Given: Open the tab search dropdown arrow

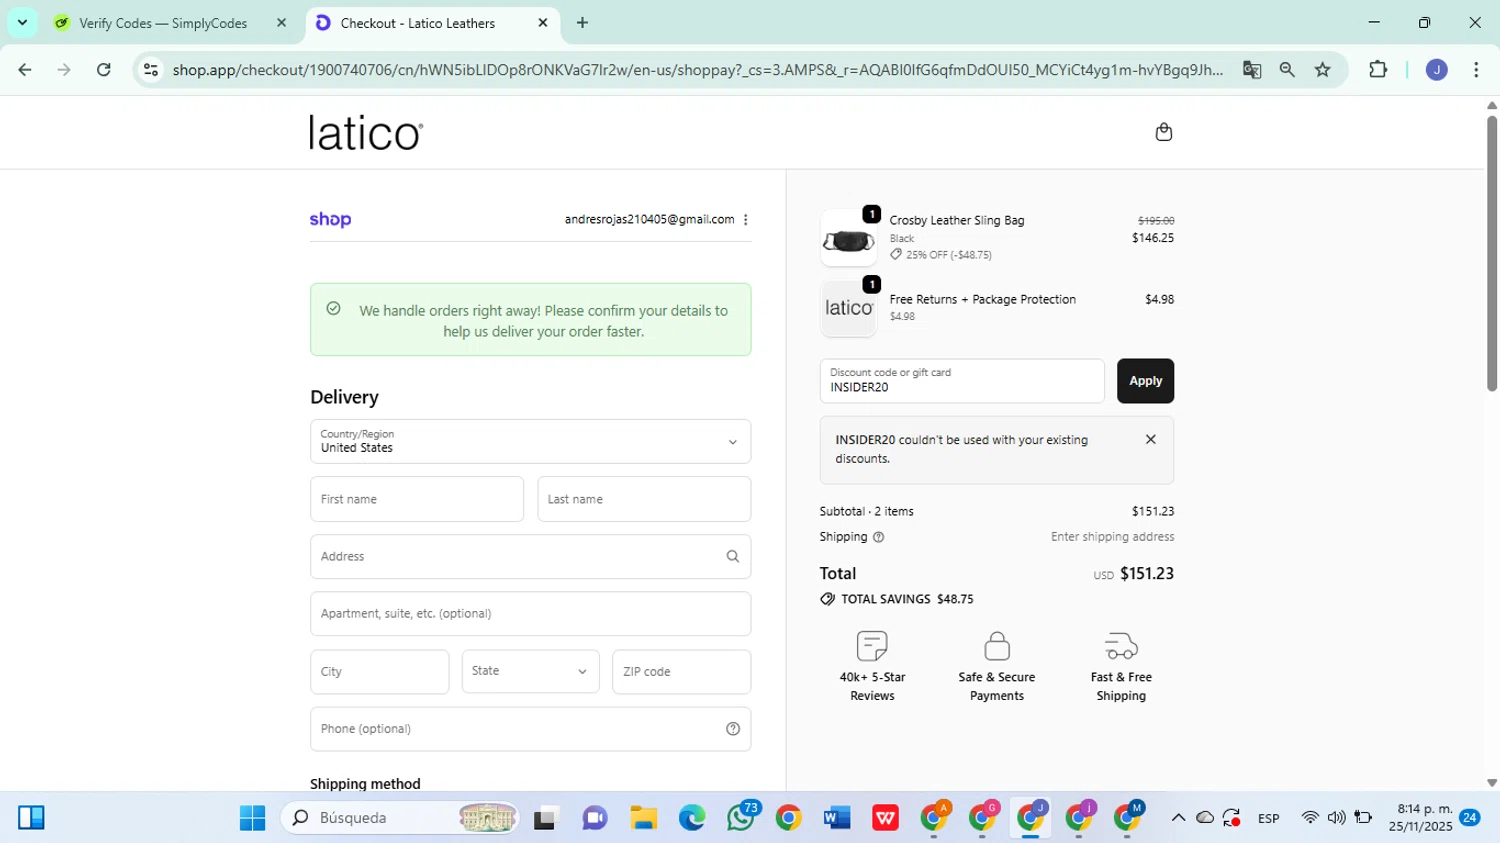Looking at the screenshot, I should tap(22, 23).
